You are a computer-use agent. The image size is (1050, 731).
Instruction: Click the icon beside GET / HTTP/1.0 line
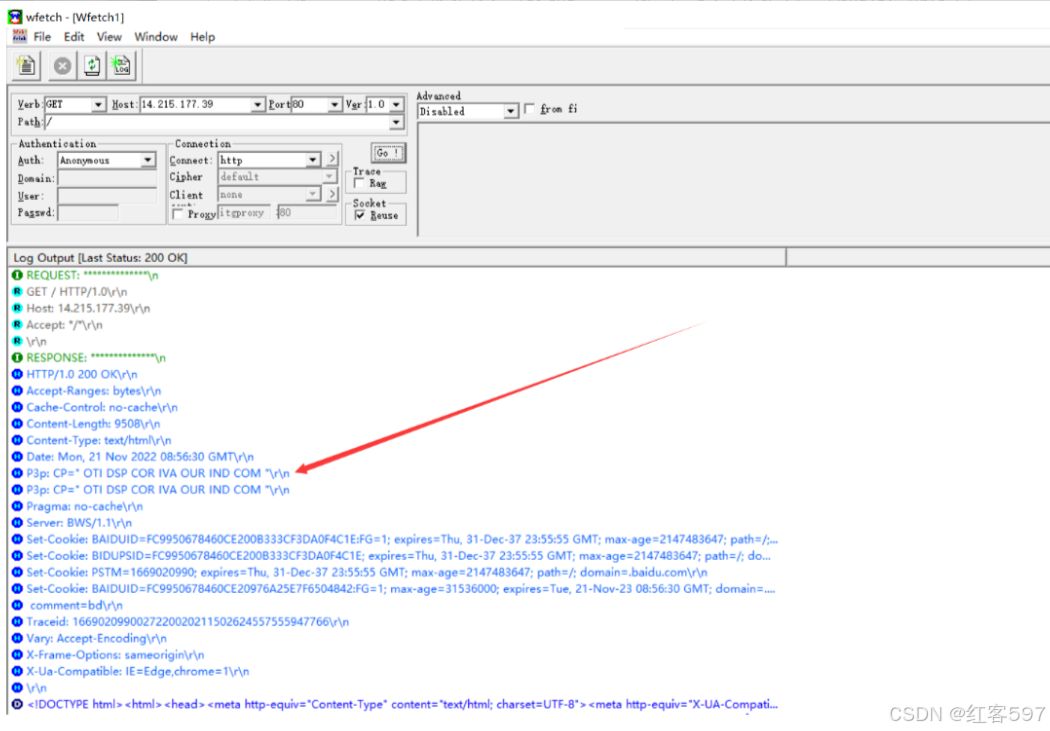[17, 292]
